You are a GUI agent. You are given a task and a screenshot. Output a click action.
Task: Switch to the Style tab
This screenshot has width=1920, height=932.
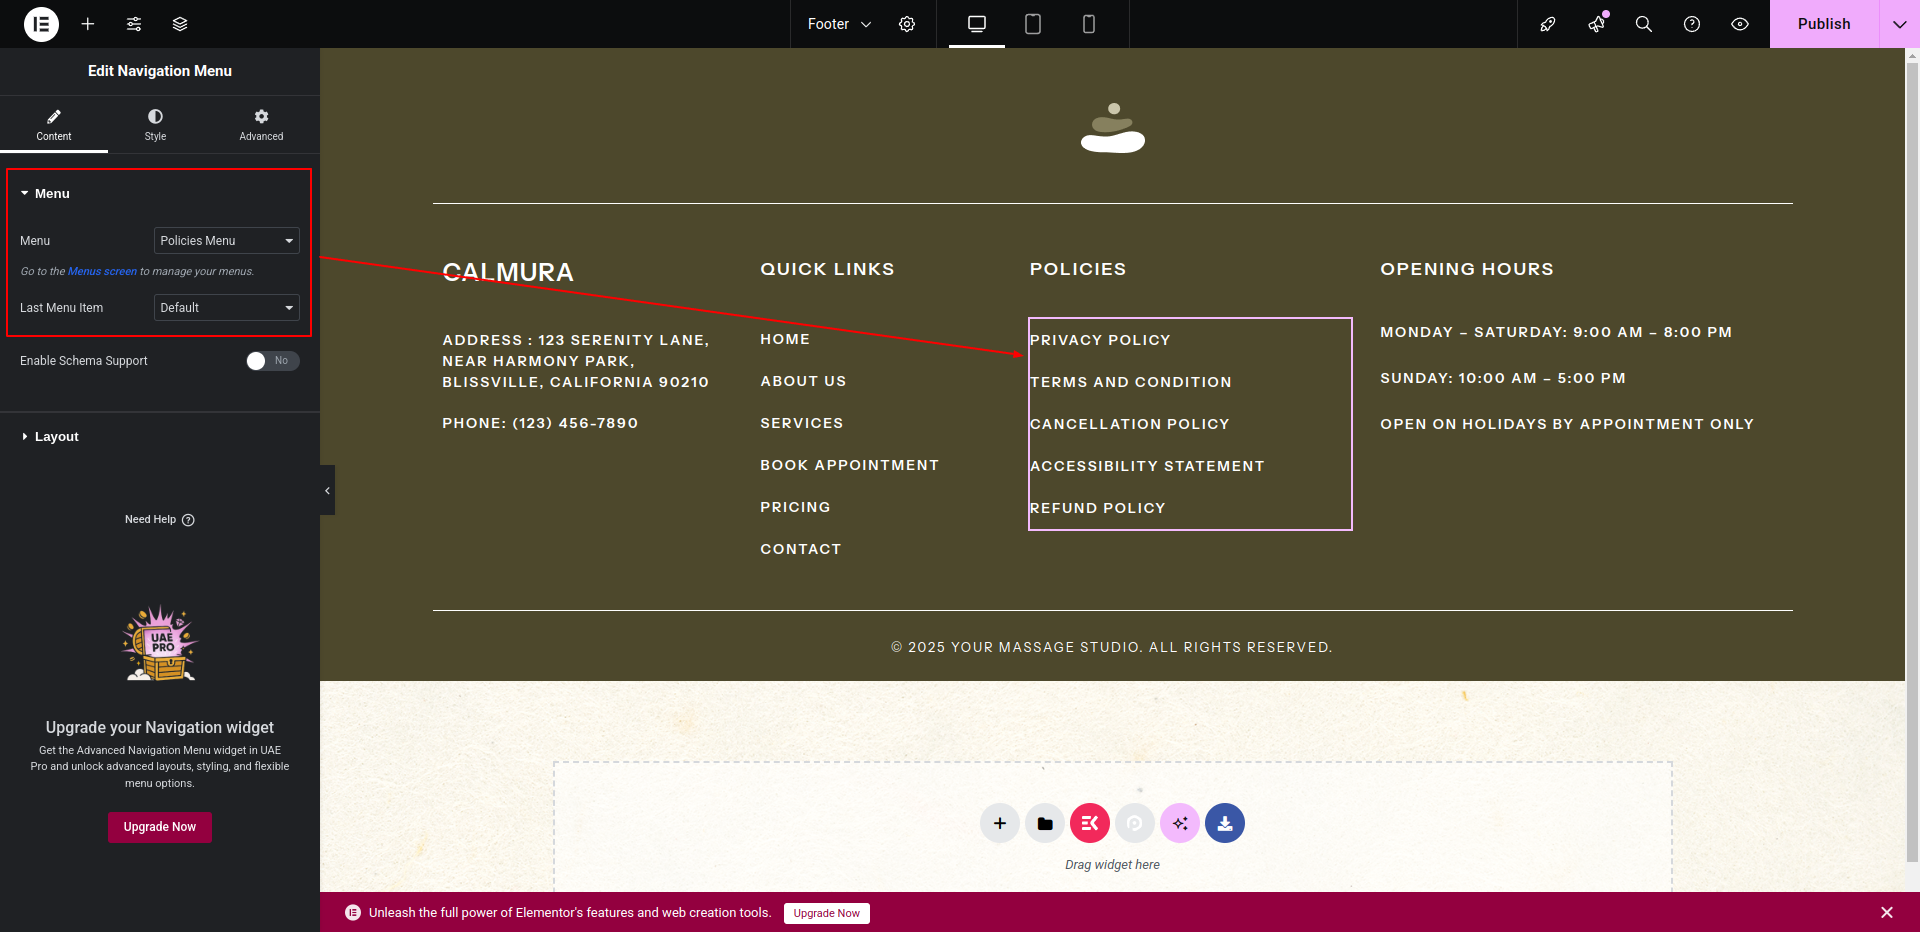[x=155, y=125]
